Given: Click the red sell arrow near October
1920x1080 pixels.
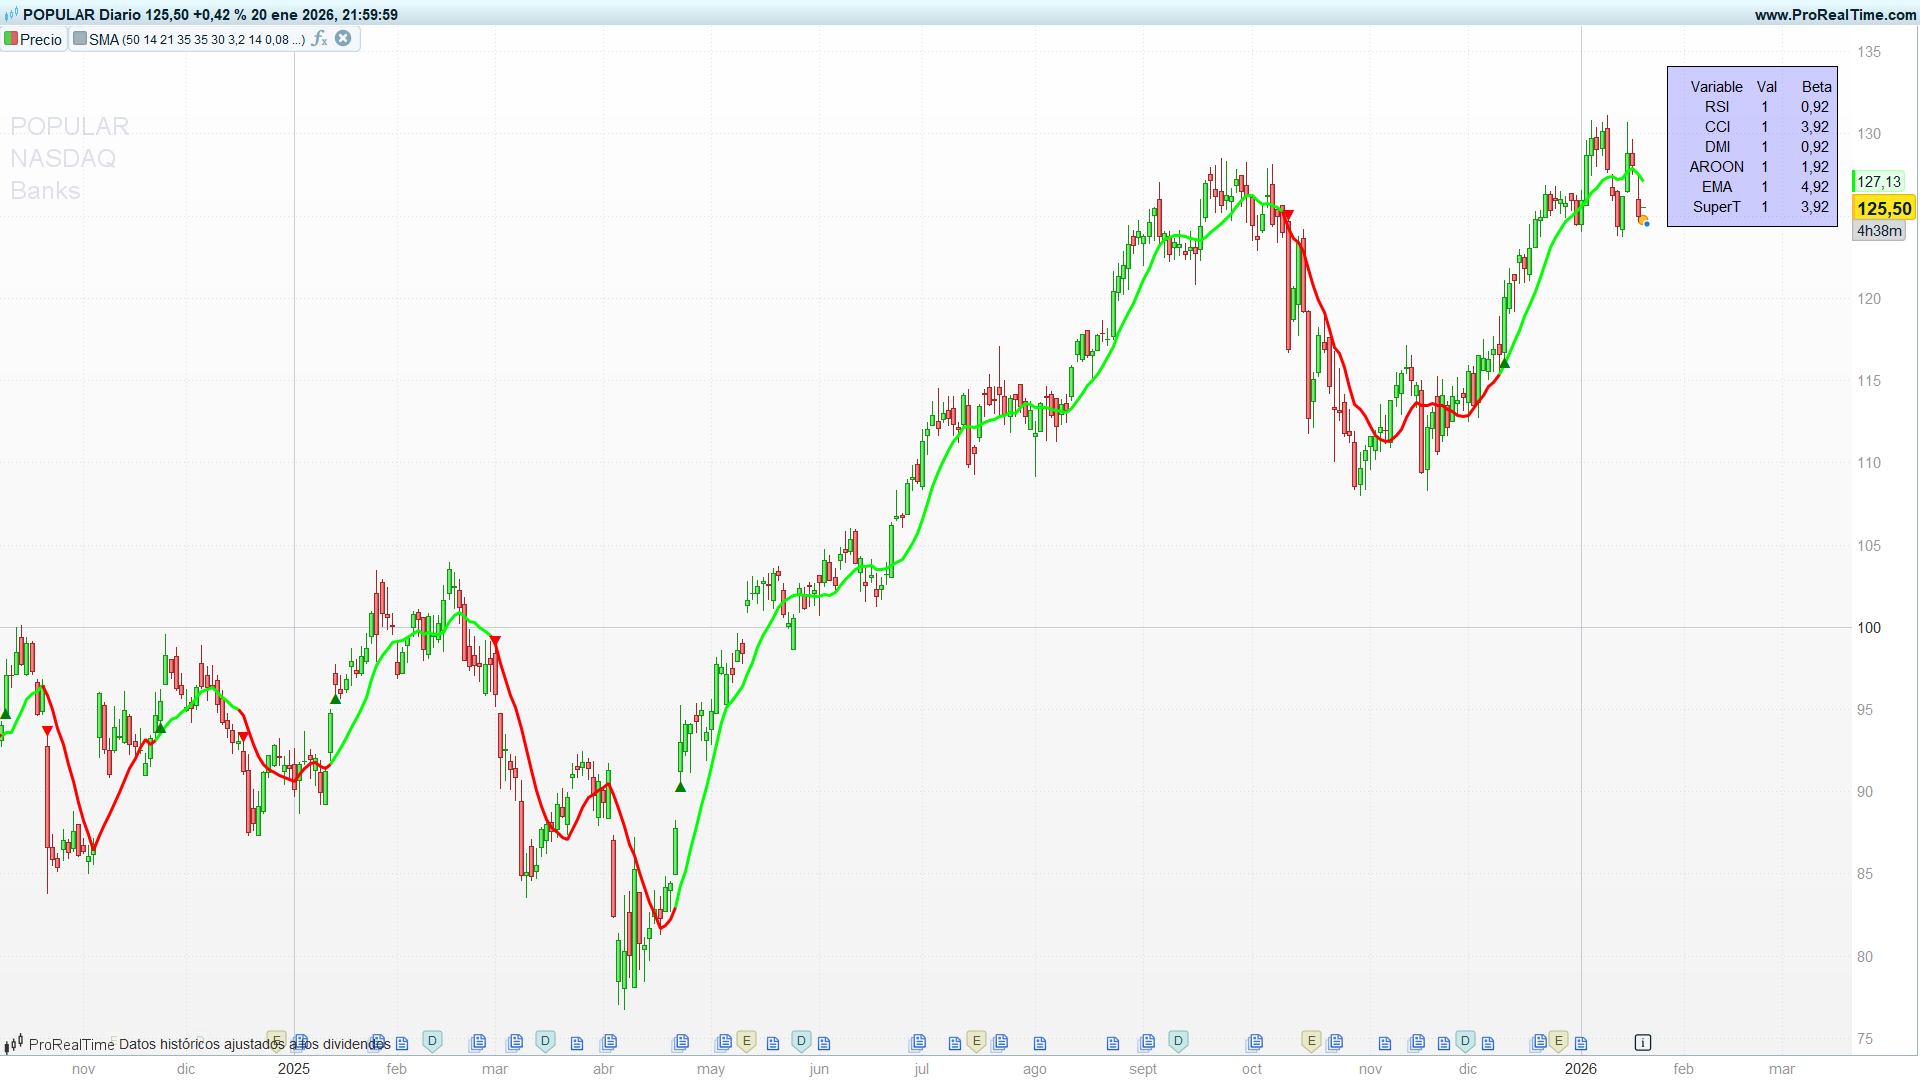Looking at the screenshot, I should tap(1288, 215).
